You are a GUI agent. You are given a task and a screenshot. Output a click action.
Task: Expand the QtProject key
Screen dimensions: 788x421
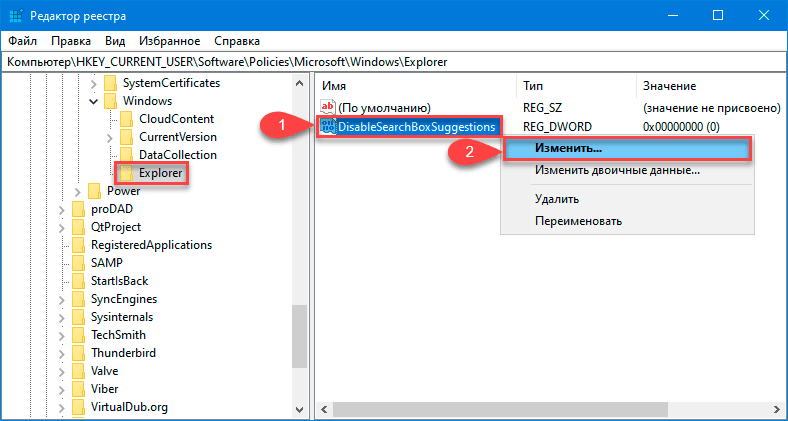[61, 227]
